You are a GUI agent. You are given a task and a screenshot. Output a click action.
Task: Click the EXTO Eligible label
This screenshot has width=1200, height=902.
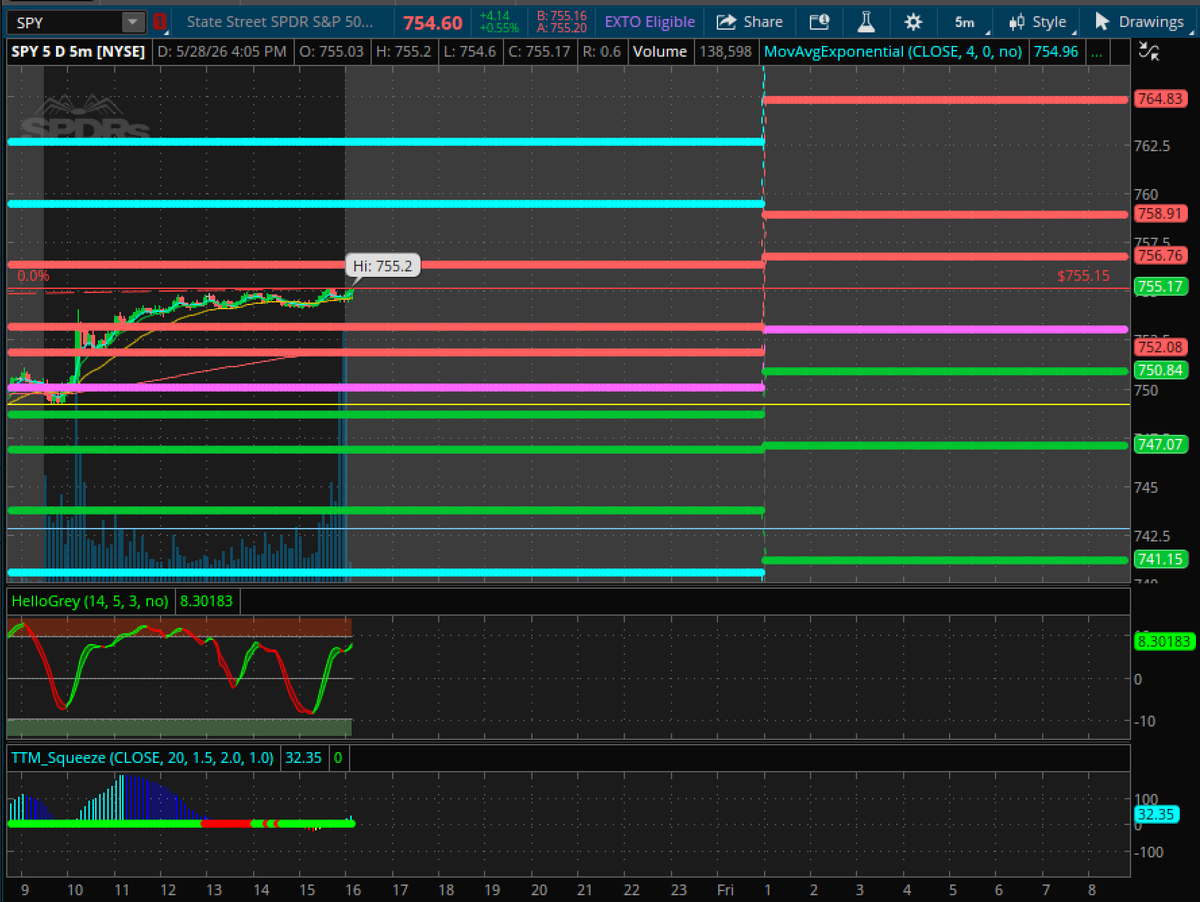tap(648, 22)
